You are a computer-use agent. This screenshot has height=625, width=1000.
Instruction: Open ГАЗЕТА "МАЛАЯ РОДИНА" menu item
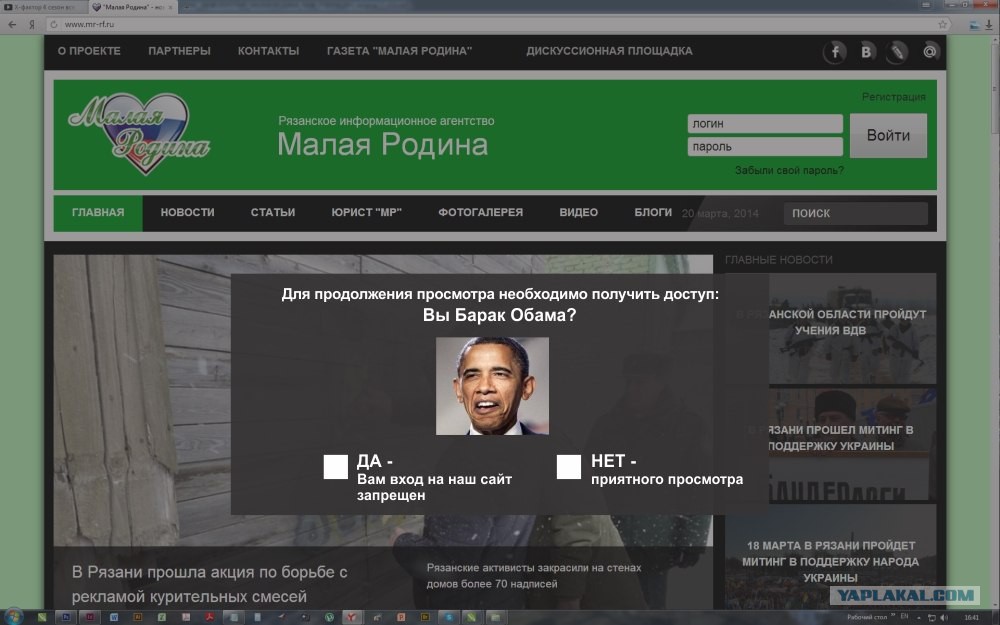(x=399, y=51)
